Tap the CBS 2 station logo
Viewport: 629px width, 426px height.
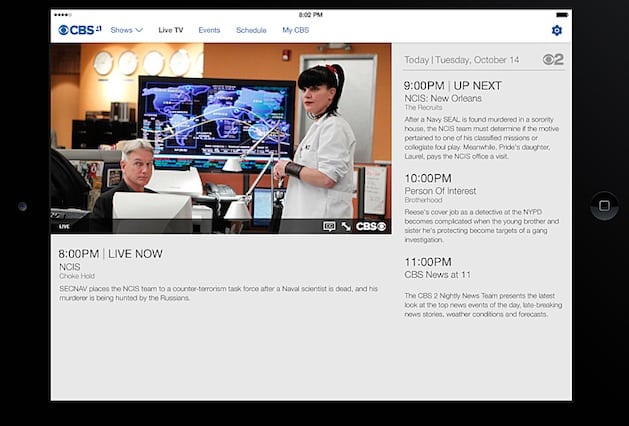(553, 60)
